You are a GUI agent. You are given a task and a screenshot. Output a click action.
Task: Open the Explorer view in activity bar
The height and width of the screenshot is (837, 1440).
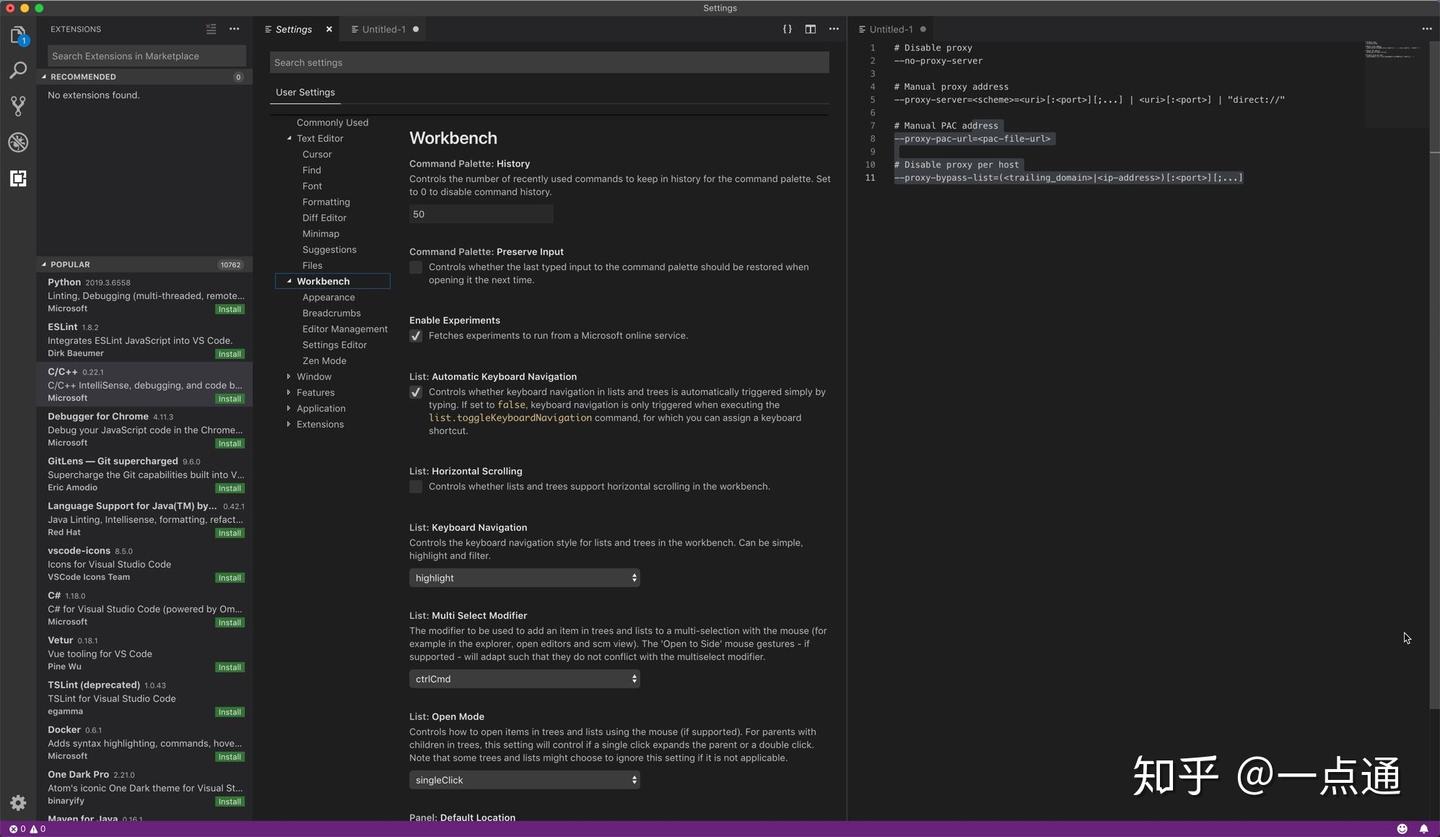[x=18, y=36]
